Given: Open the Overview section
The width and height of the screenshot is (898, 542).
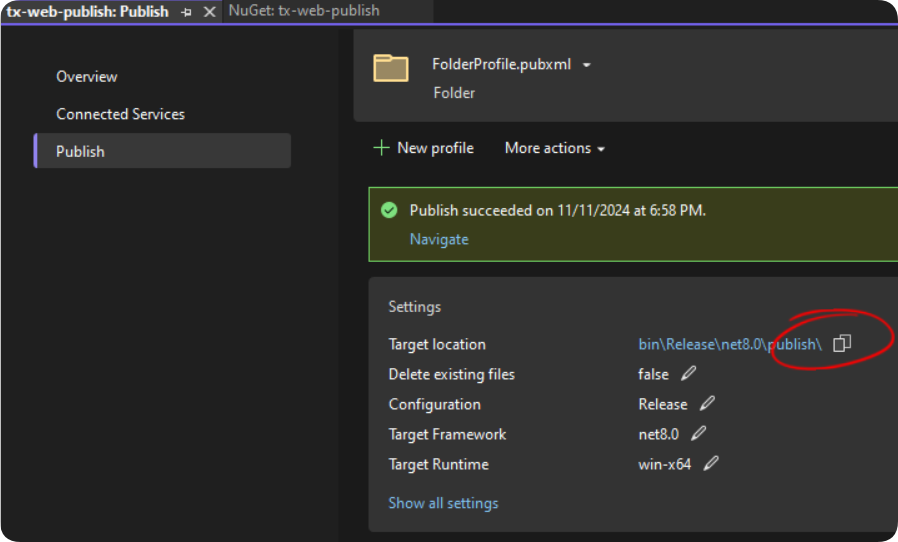Looking at the screenshot, I should click(86, 77).
